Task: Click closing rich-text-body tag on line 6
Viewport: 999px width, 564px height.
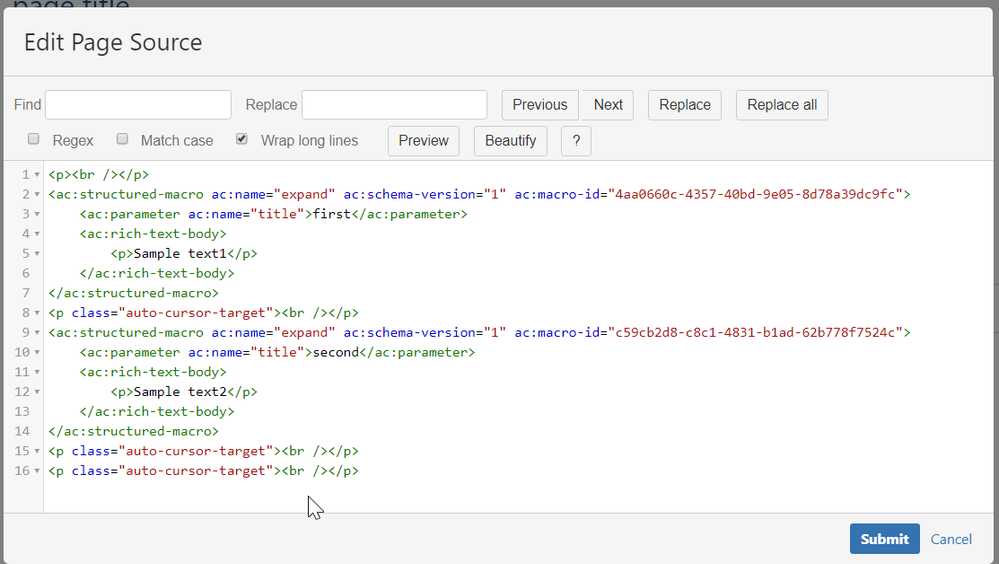Action: pos(157,273)
